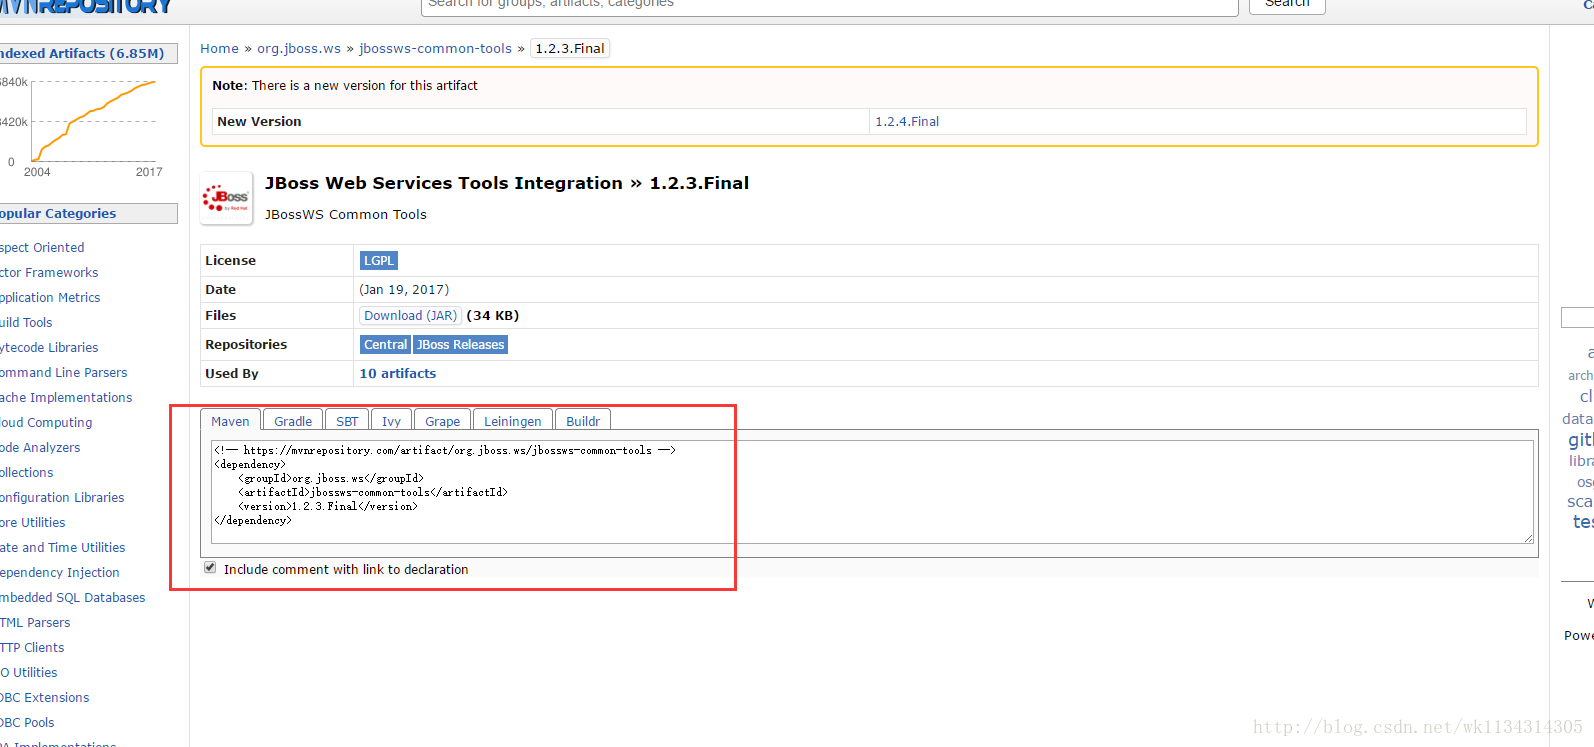Toggle Include comment with link checkbox
This screenshot has width=1594, height=747.
click(210, 567)
